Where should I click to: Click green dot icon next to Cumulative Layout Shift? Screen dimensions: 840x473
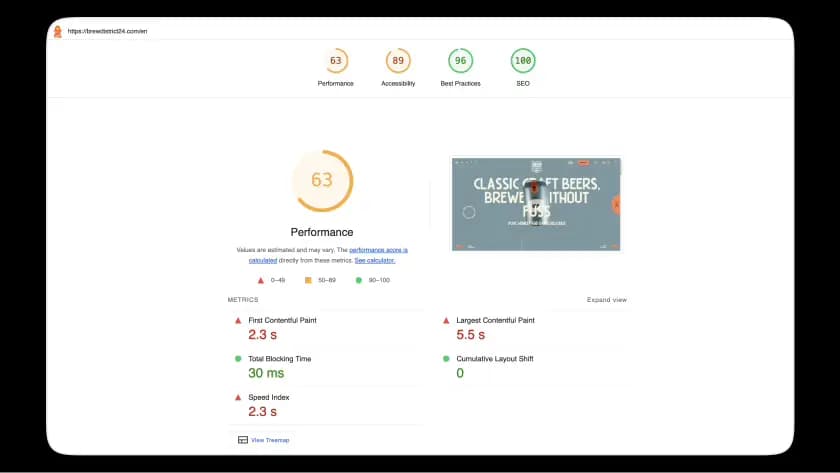pyautogui.click(x=446, y=359)
